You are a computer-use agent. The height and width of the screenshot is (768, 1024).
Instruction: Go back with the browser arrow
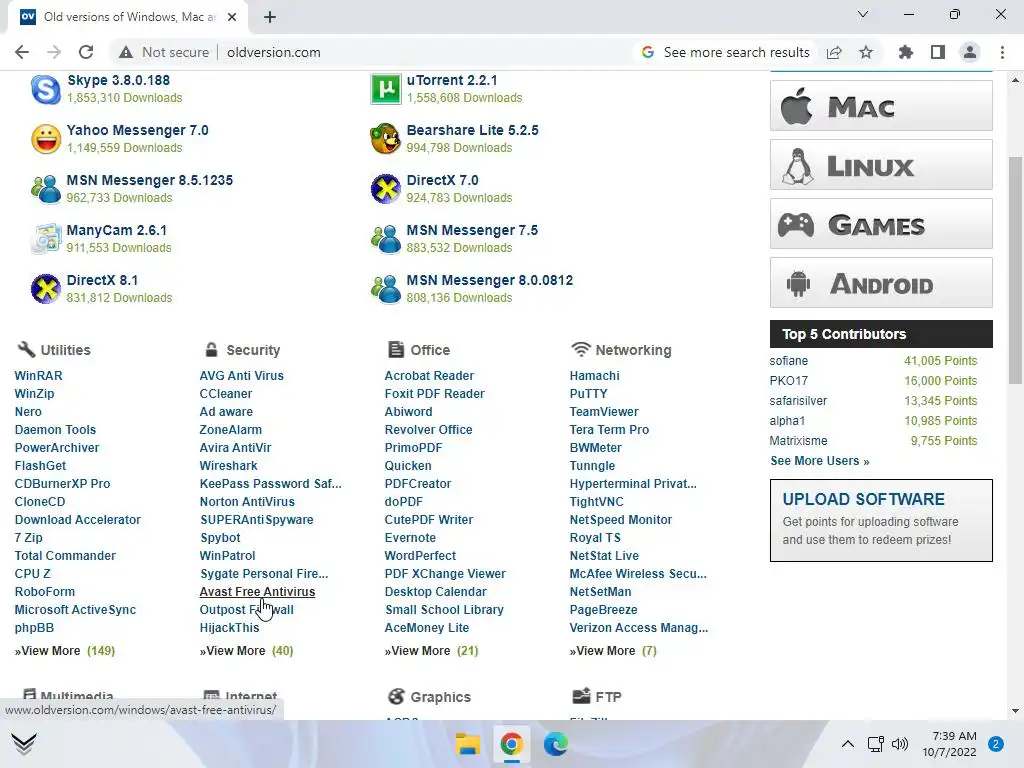[x=22, y=52]
